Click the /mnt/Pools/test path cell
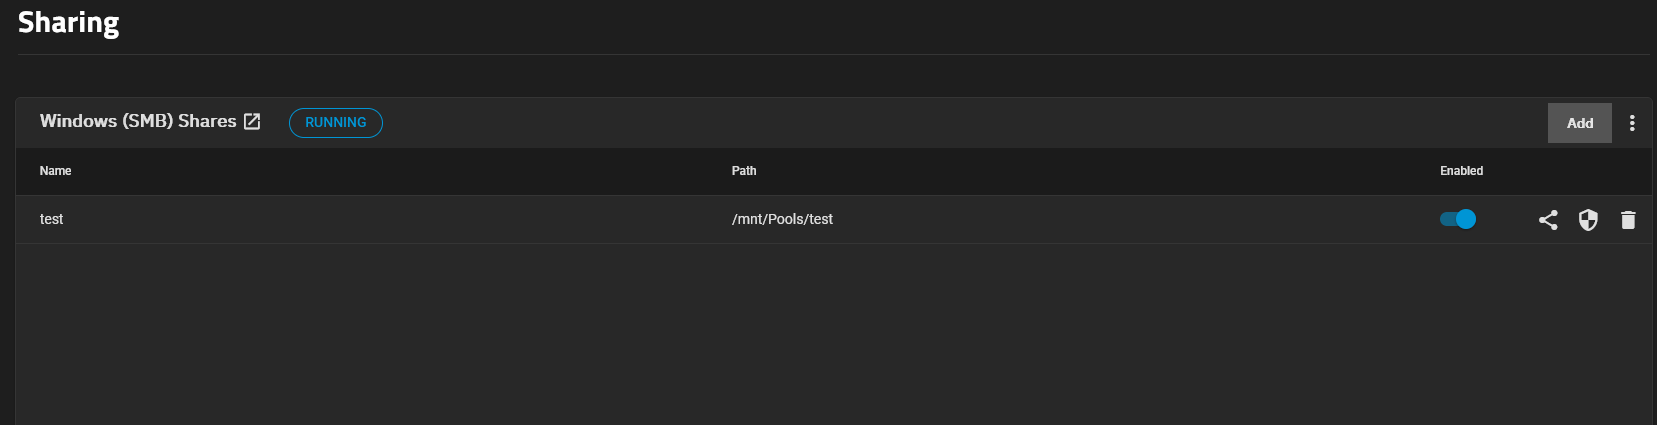 [x=782, y=219]
